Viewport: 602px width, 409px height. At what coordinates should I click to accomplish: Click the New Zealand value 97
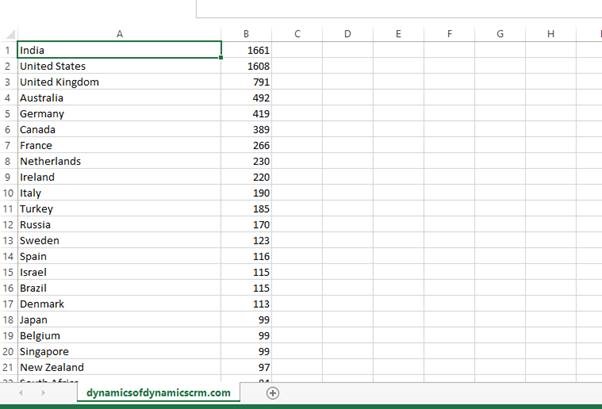coord(246,368)
